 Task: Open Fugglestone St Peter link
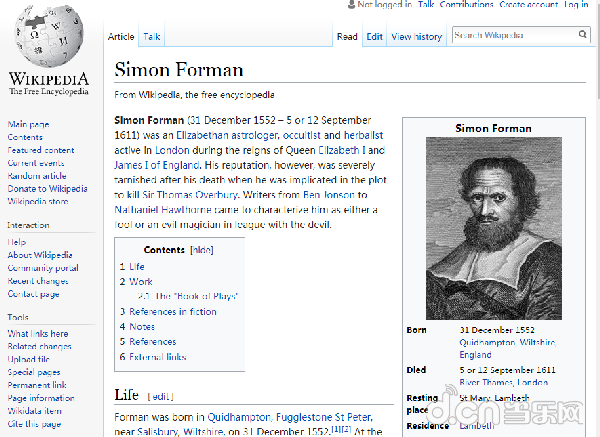click(x=324, y=417)
